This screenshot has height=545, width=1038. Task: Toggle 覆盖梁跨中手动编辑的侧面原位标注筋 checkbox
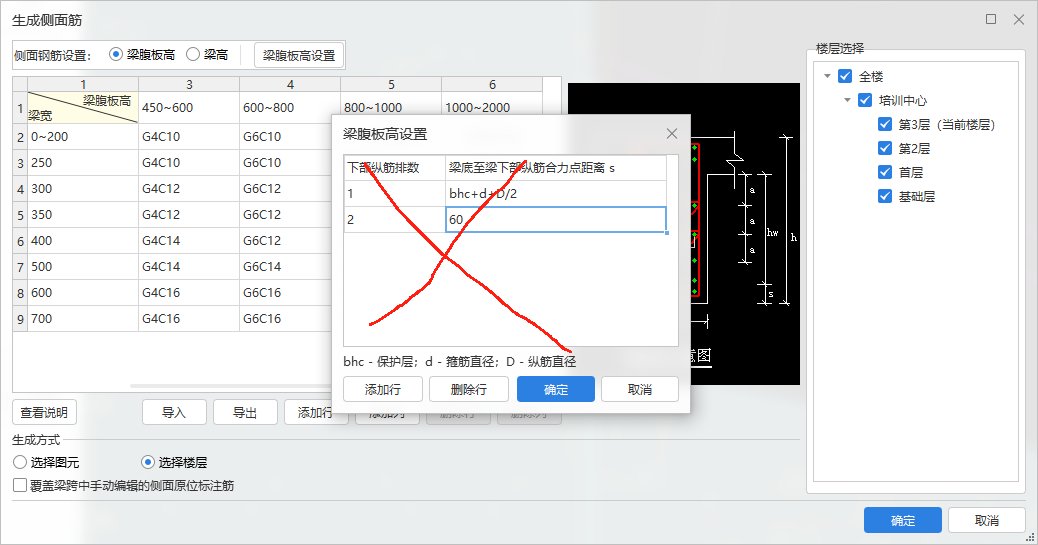pyautogui.click(x=20, y=485)
